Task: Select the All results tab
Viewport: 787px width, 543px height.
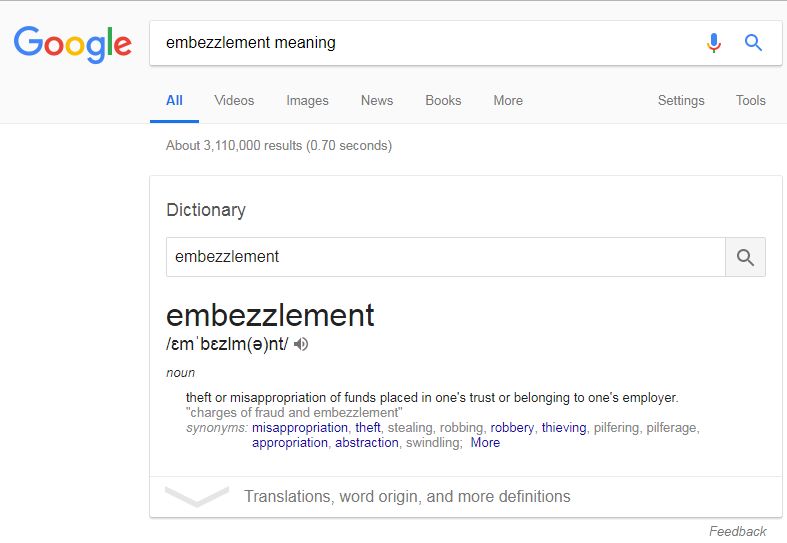Action: 174,100
